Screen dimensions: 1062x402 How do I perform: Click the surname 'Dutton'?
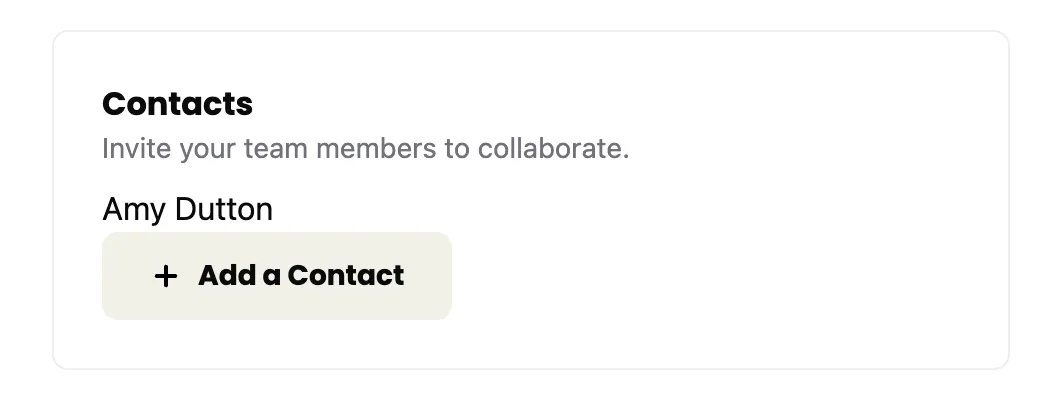223,209
